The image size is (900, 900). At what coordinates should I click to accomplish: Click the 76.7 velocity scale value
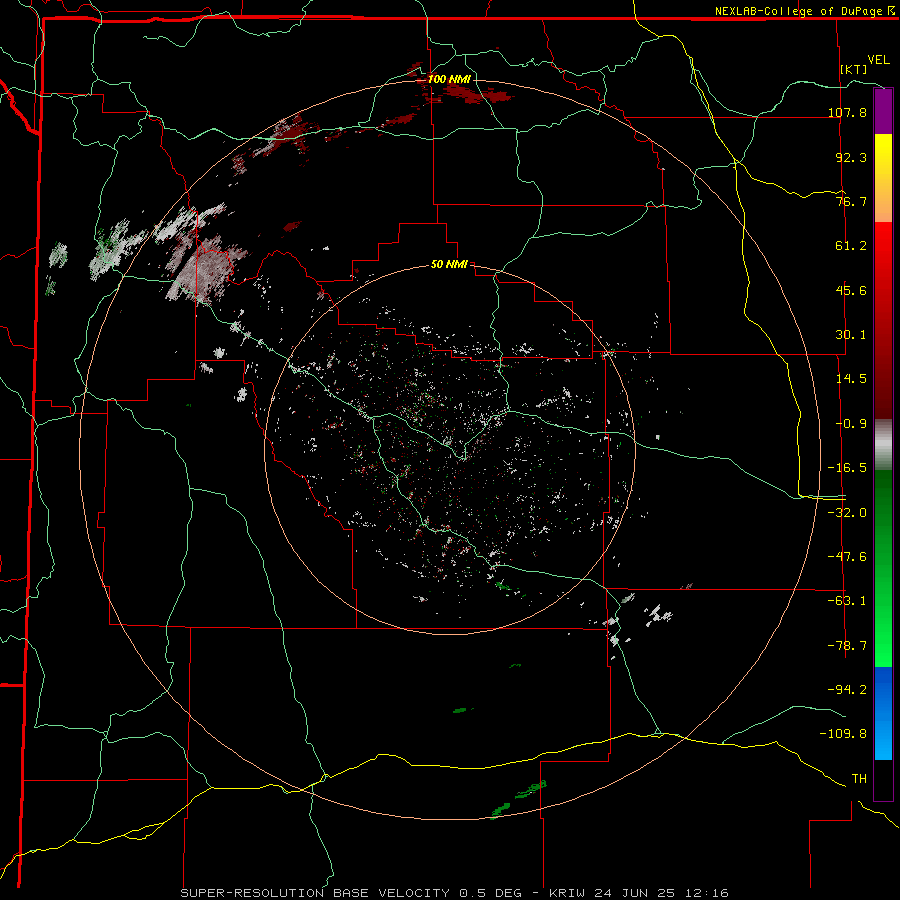pos(851,201)
